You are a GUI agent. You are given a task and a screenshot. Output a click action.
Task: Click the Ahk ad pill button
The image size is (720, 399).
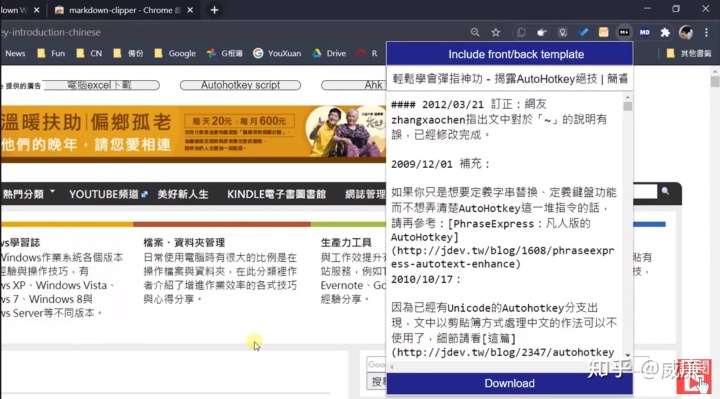click(x=354, y=85)
